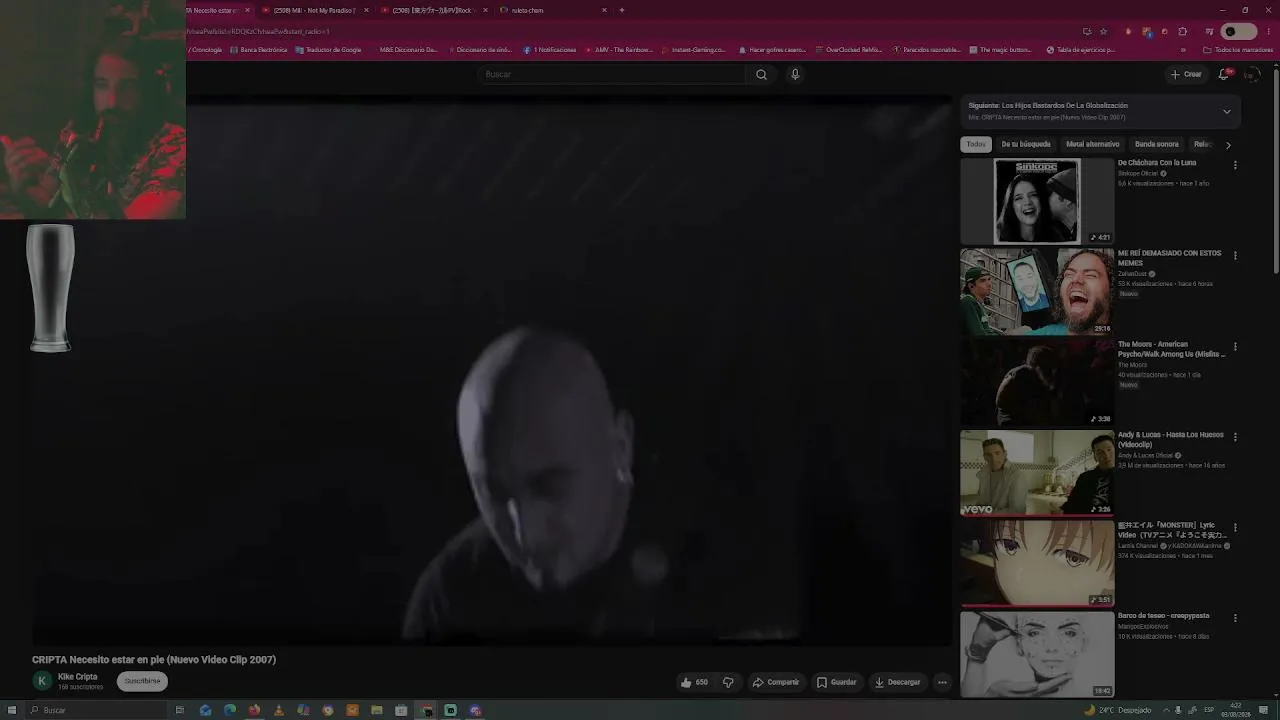Open VLC from the taskbar
The height and width of the screenshot is (720, 1280).
(x=279, y=710)
